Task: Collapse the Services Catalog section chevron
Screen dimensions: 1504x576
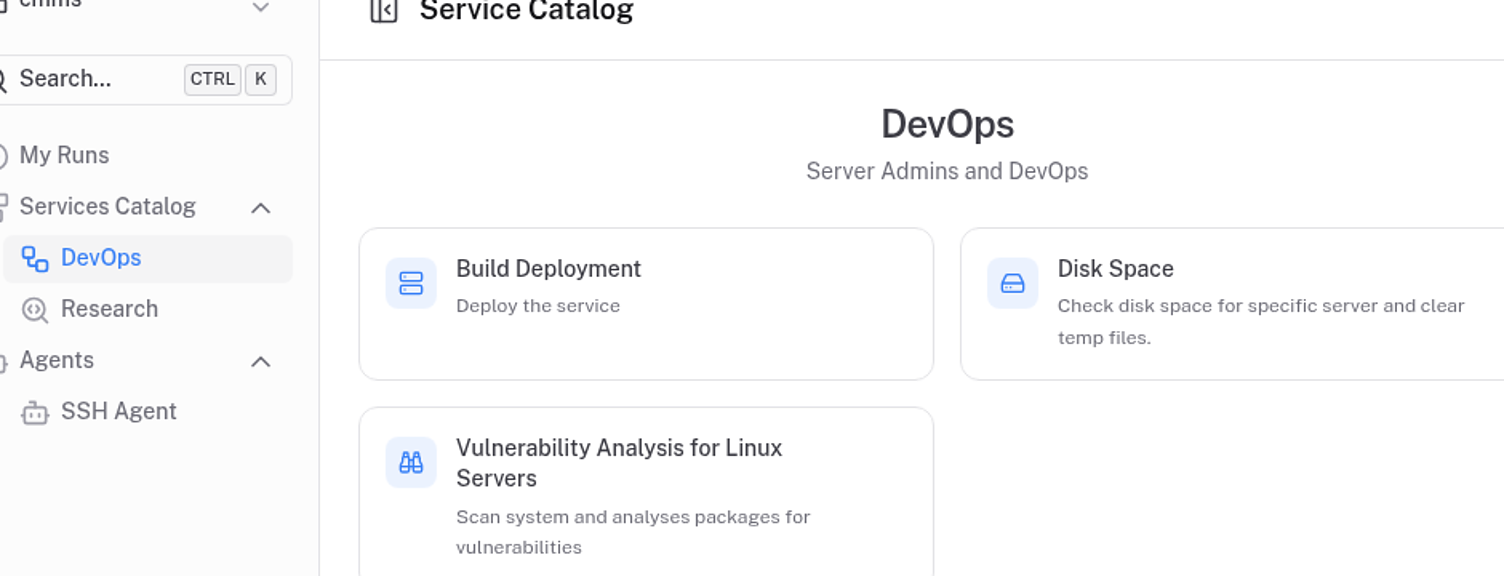Action: click(261, 208)
